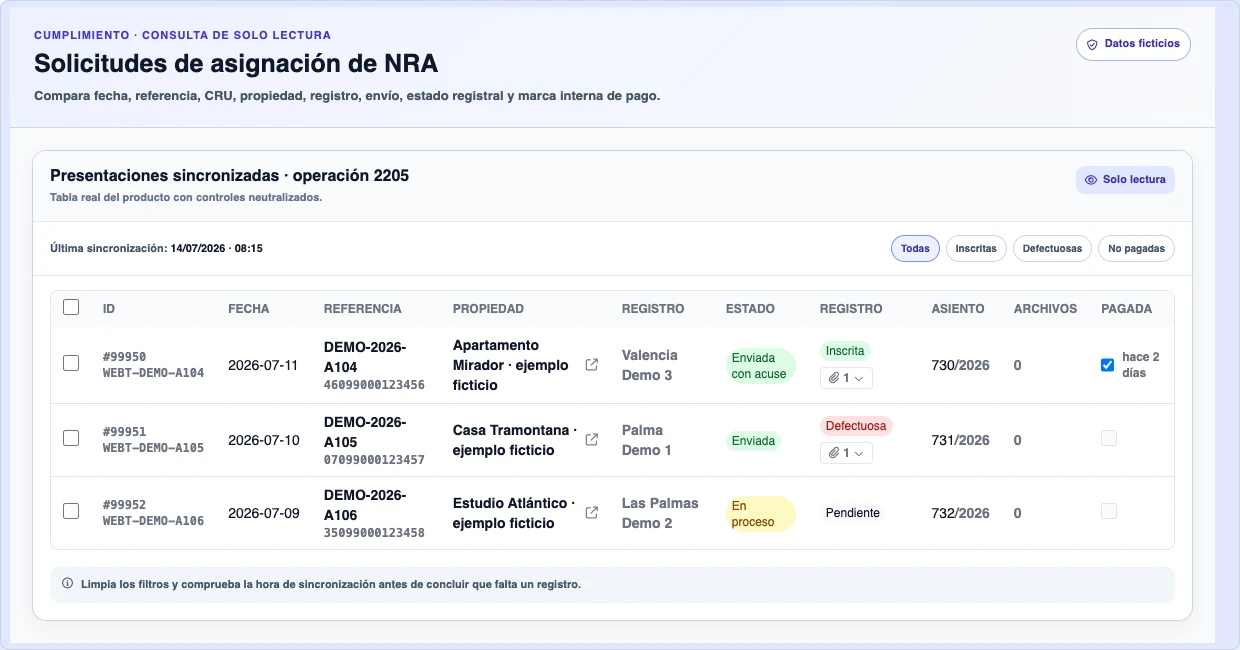The width and height of the screenshot is (1240, 650).
Task: Click ID WEBT-DEMO-A105
Action: click(x=153, y=448)
